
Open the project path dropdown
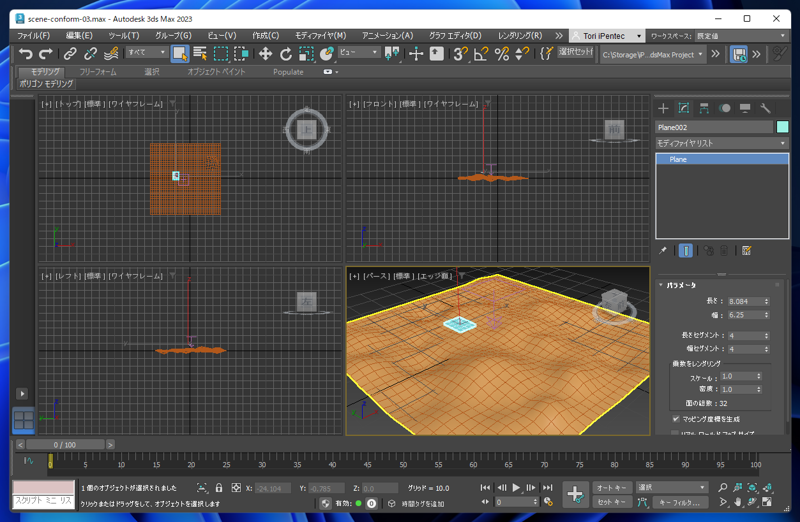(653, 54)
